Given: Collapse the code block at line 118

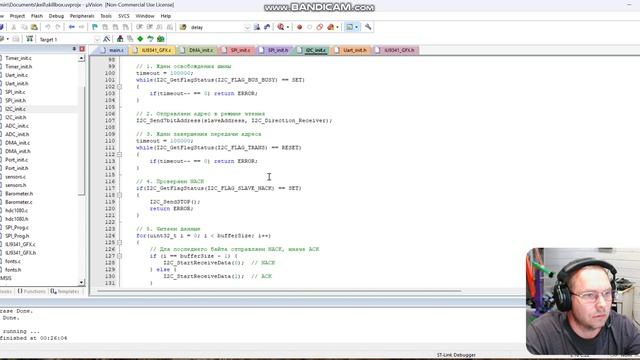Looking at the screenshot, I should pyautogui.click(x=119, y=195).
